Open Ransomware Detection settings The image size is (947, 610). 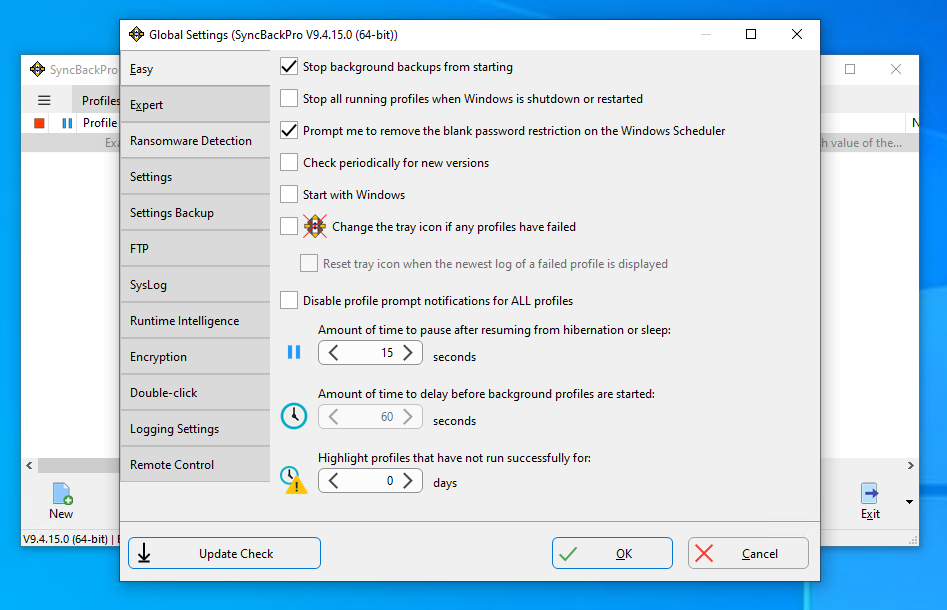click(195, 141)
